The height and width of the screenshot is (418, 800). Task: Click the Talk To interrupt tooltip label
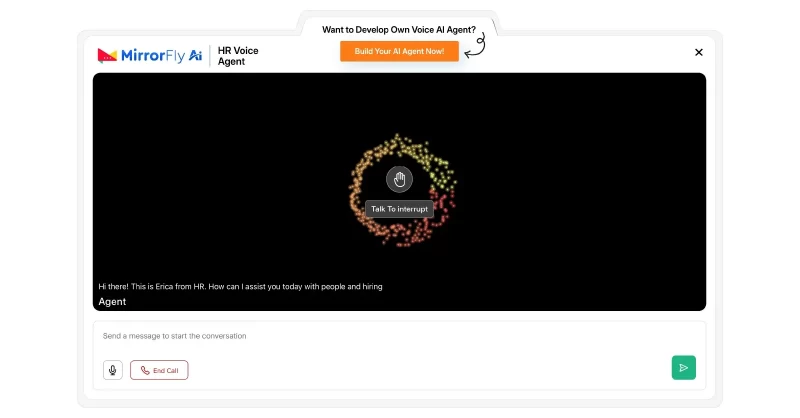(x=399, y=209)
